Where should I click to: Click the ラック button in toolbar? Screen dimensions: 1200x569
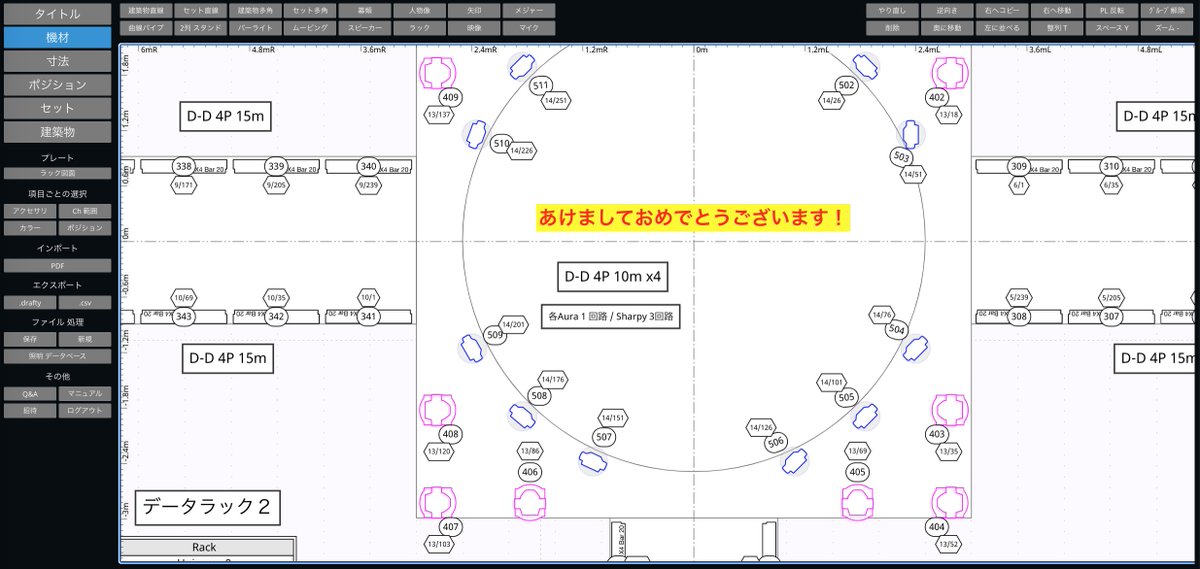point(419,28)
